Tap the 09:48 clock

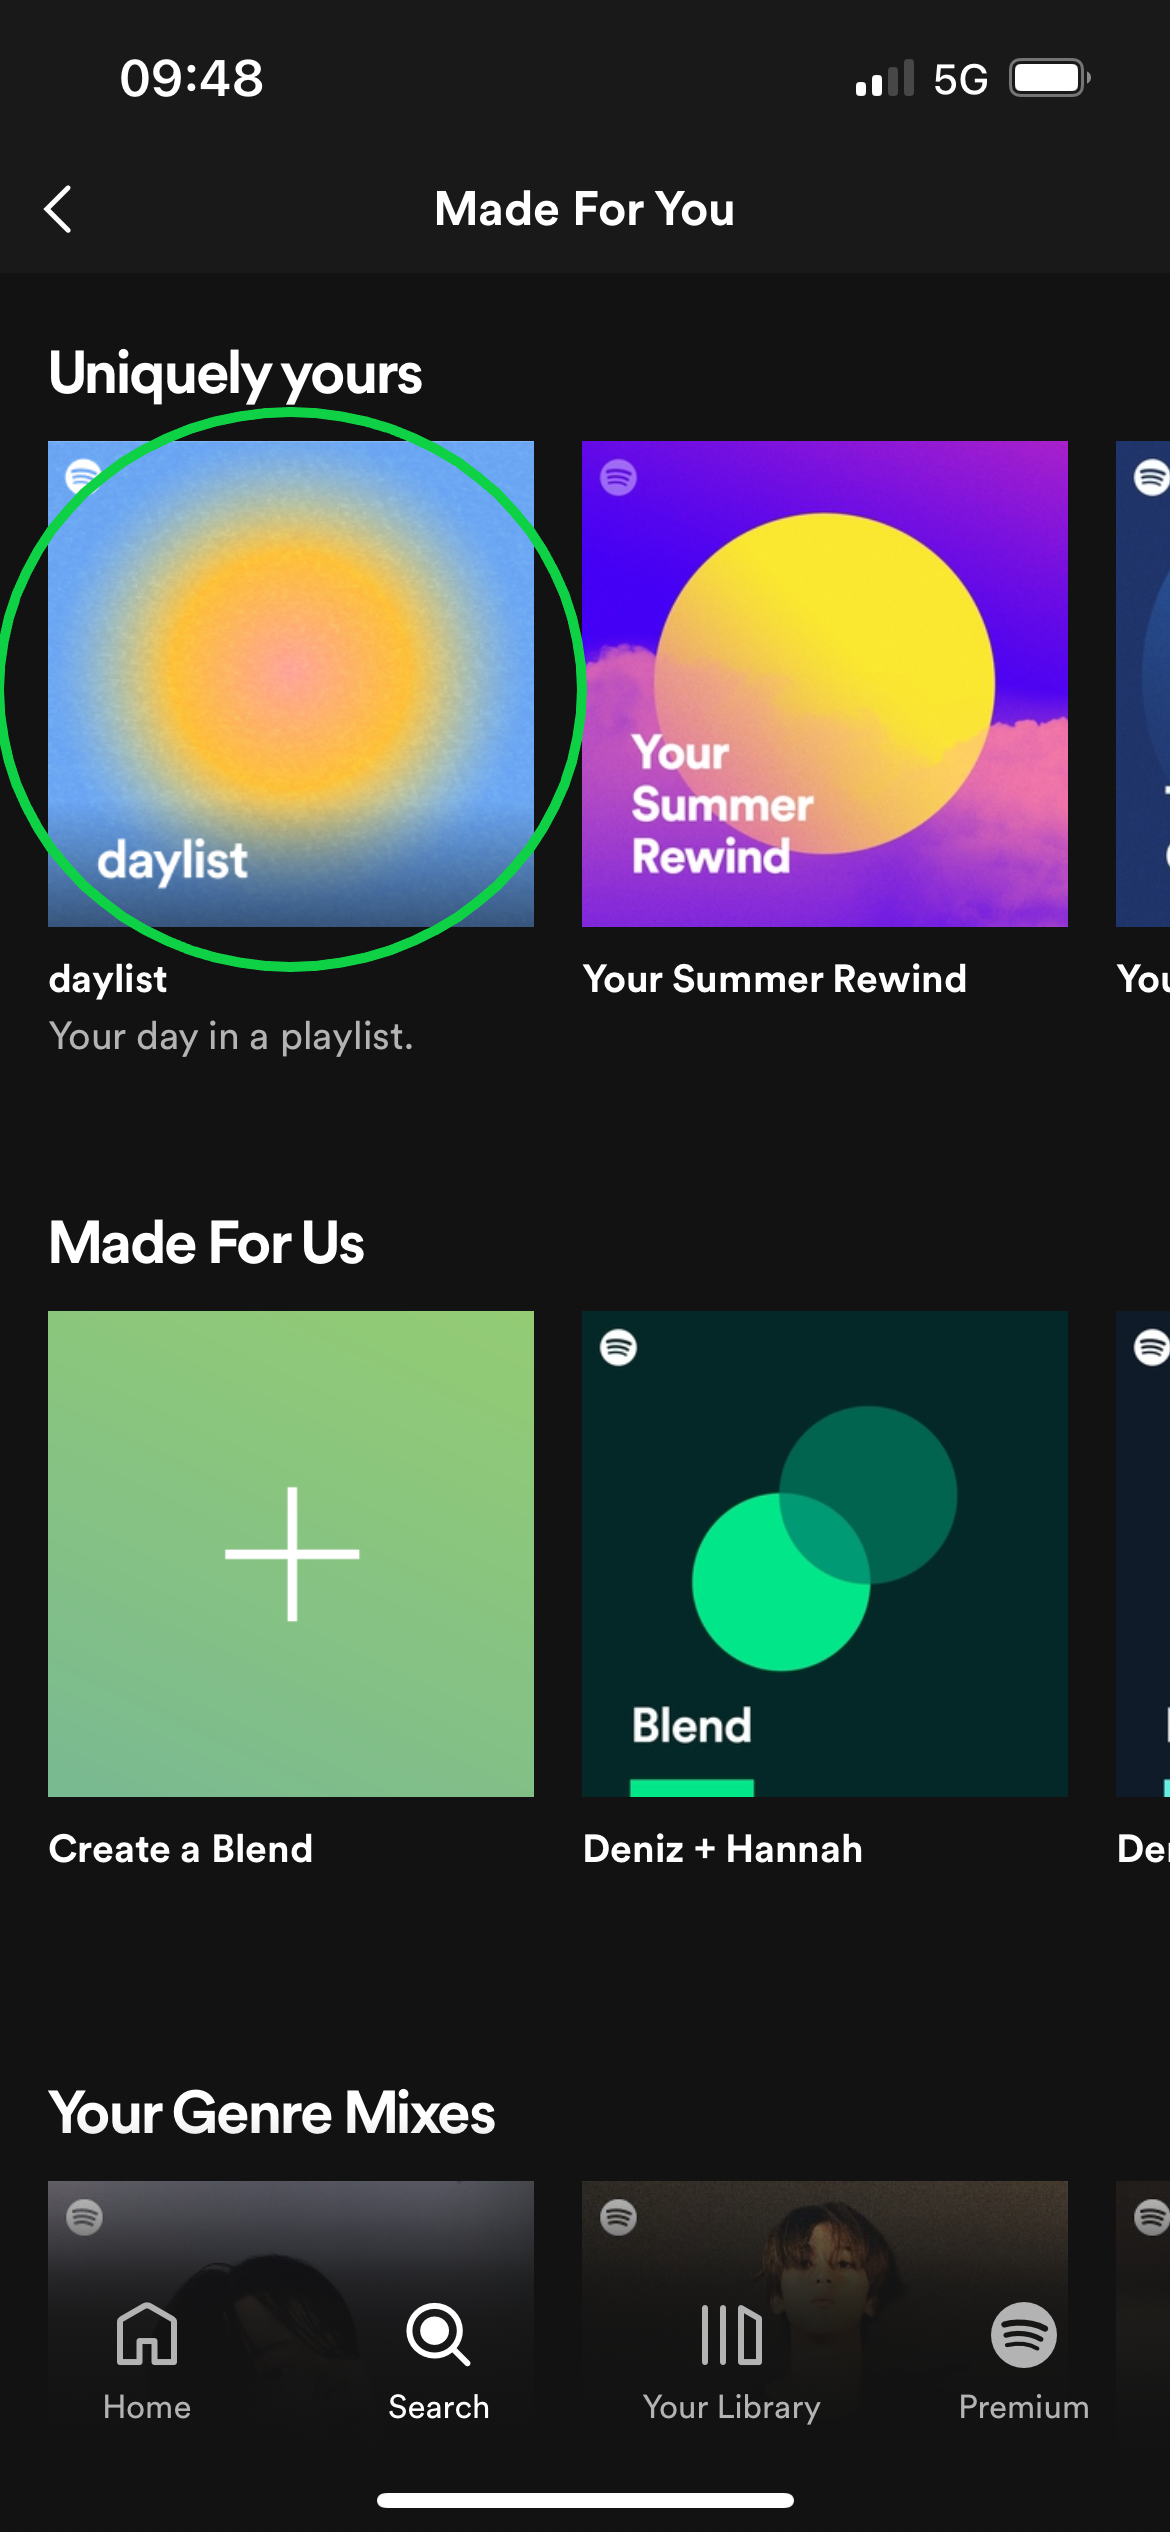pyautogui.click(x=192, y=78)
